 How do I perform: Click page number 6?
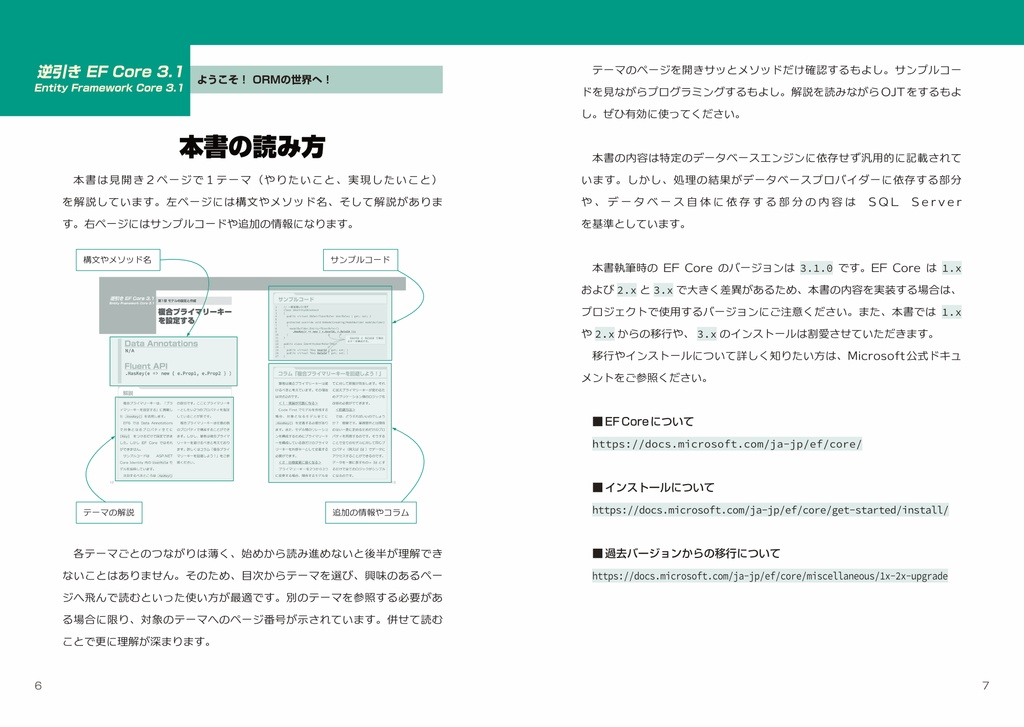coord(37,685)
